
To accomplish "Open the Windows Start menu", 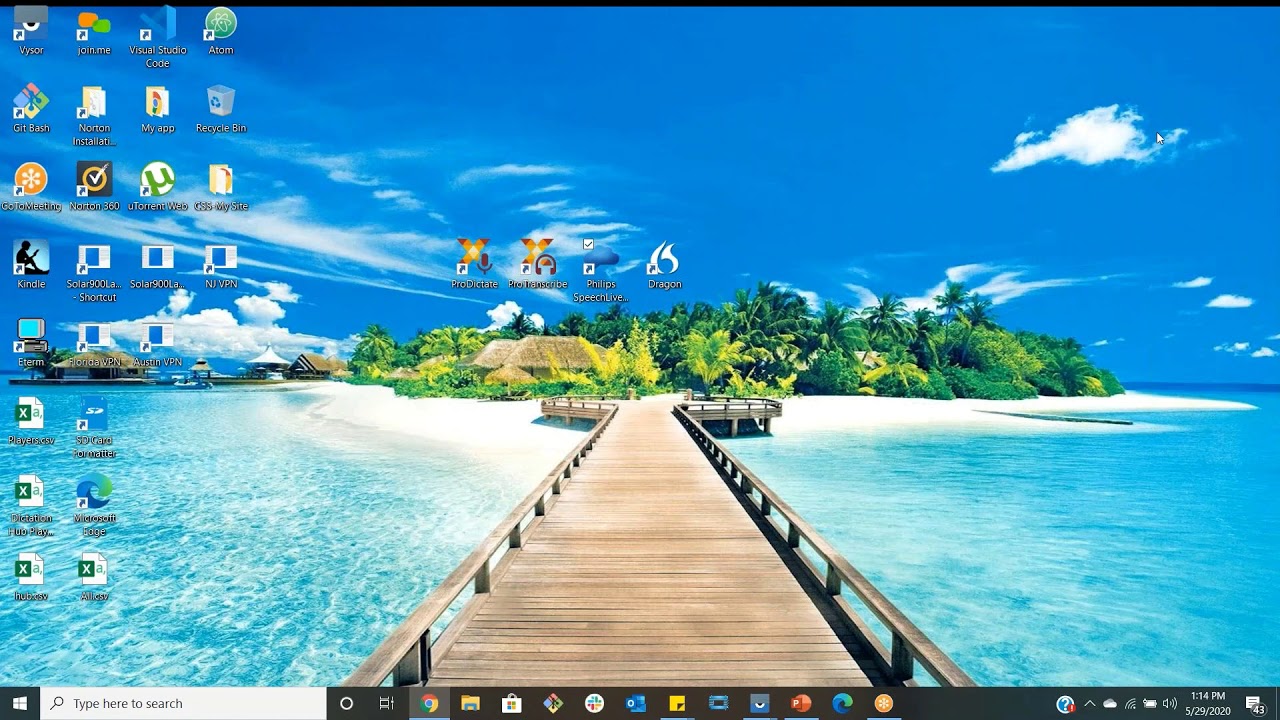I will click(20, 703).
